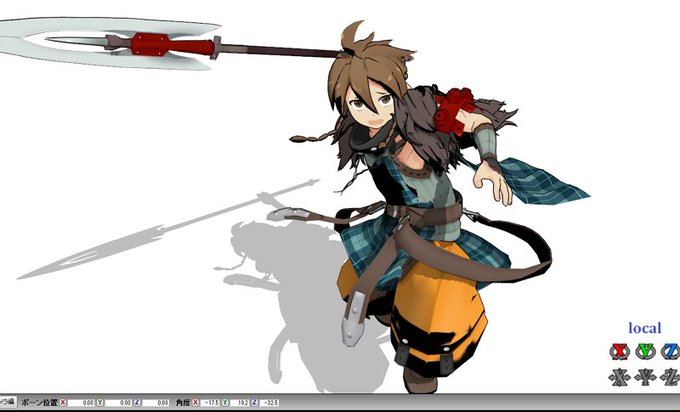The width and height of the screenshot is (680, 412).
Task: Click the red X marker beside bone position
Action: pyautogui.click(x=63, y=402)
